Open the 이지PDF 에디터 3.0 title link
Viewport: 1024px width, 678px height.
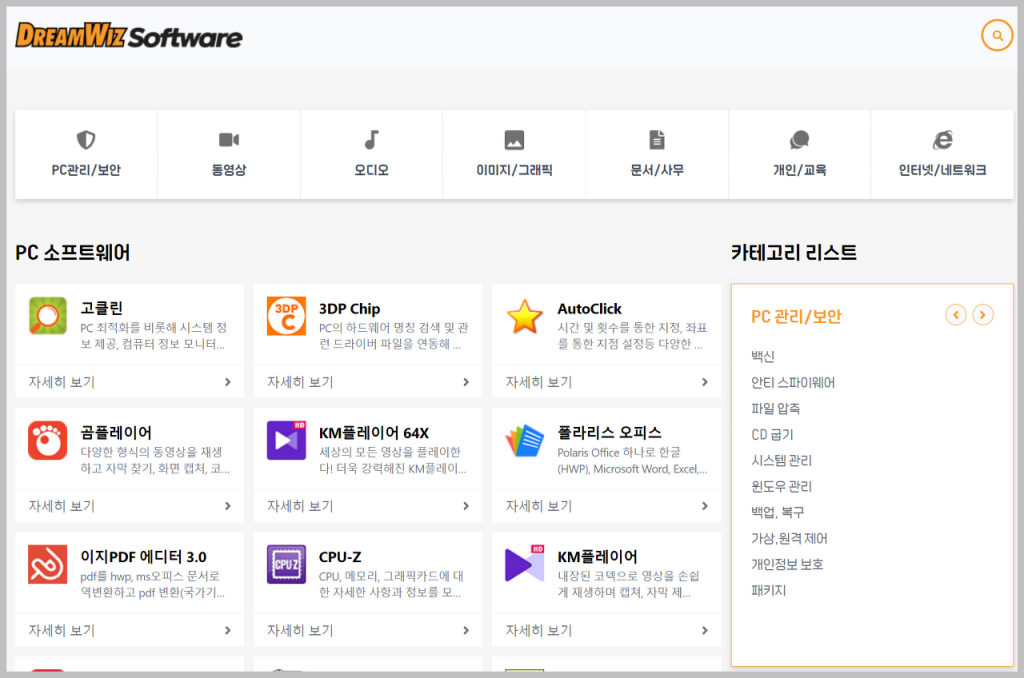[143, 557]
